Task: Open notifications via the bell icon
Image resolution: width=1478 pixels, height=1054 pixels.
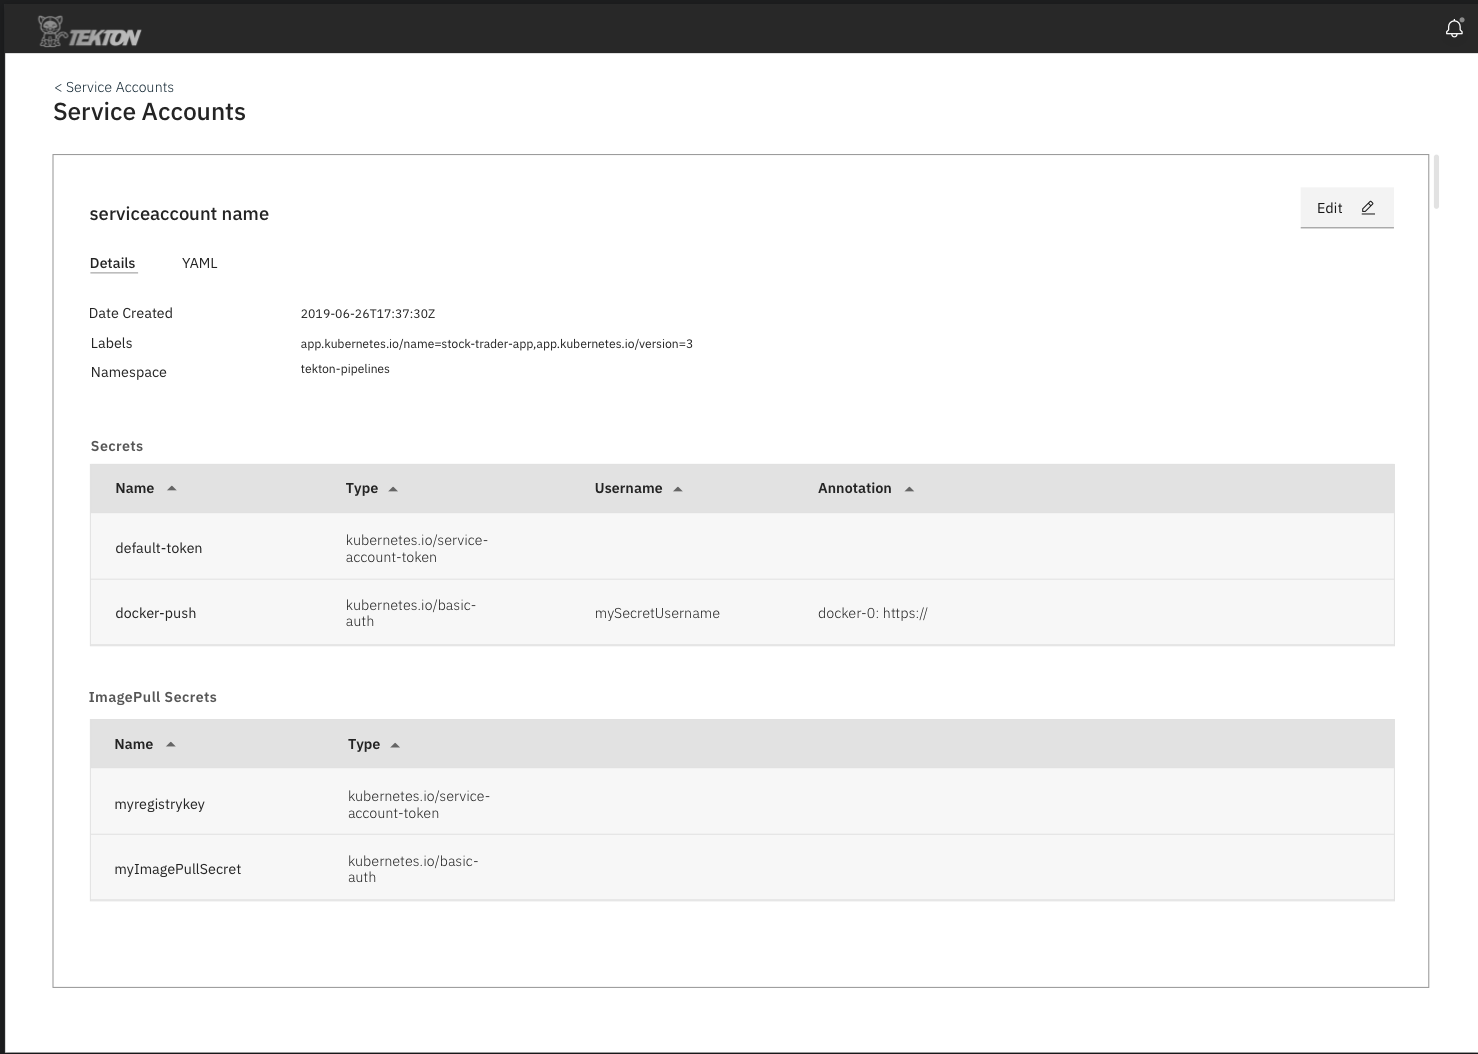Action: click(1453, 28)
